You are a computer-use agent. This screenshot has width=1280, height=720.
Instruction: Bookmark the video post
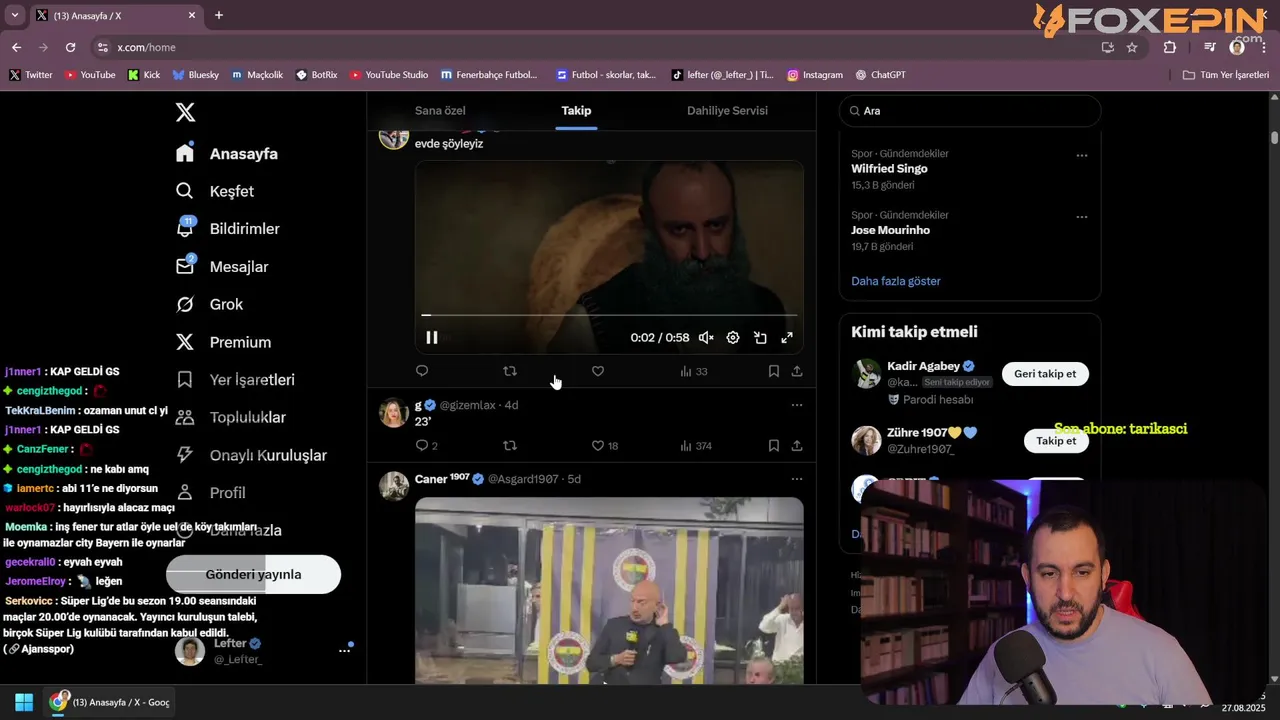pos(774,371)
